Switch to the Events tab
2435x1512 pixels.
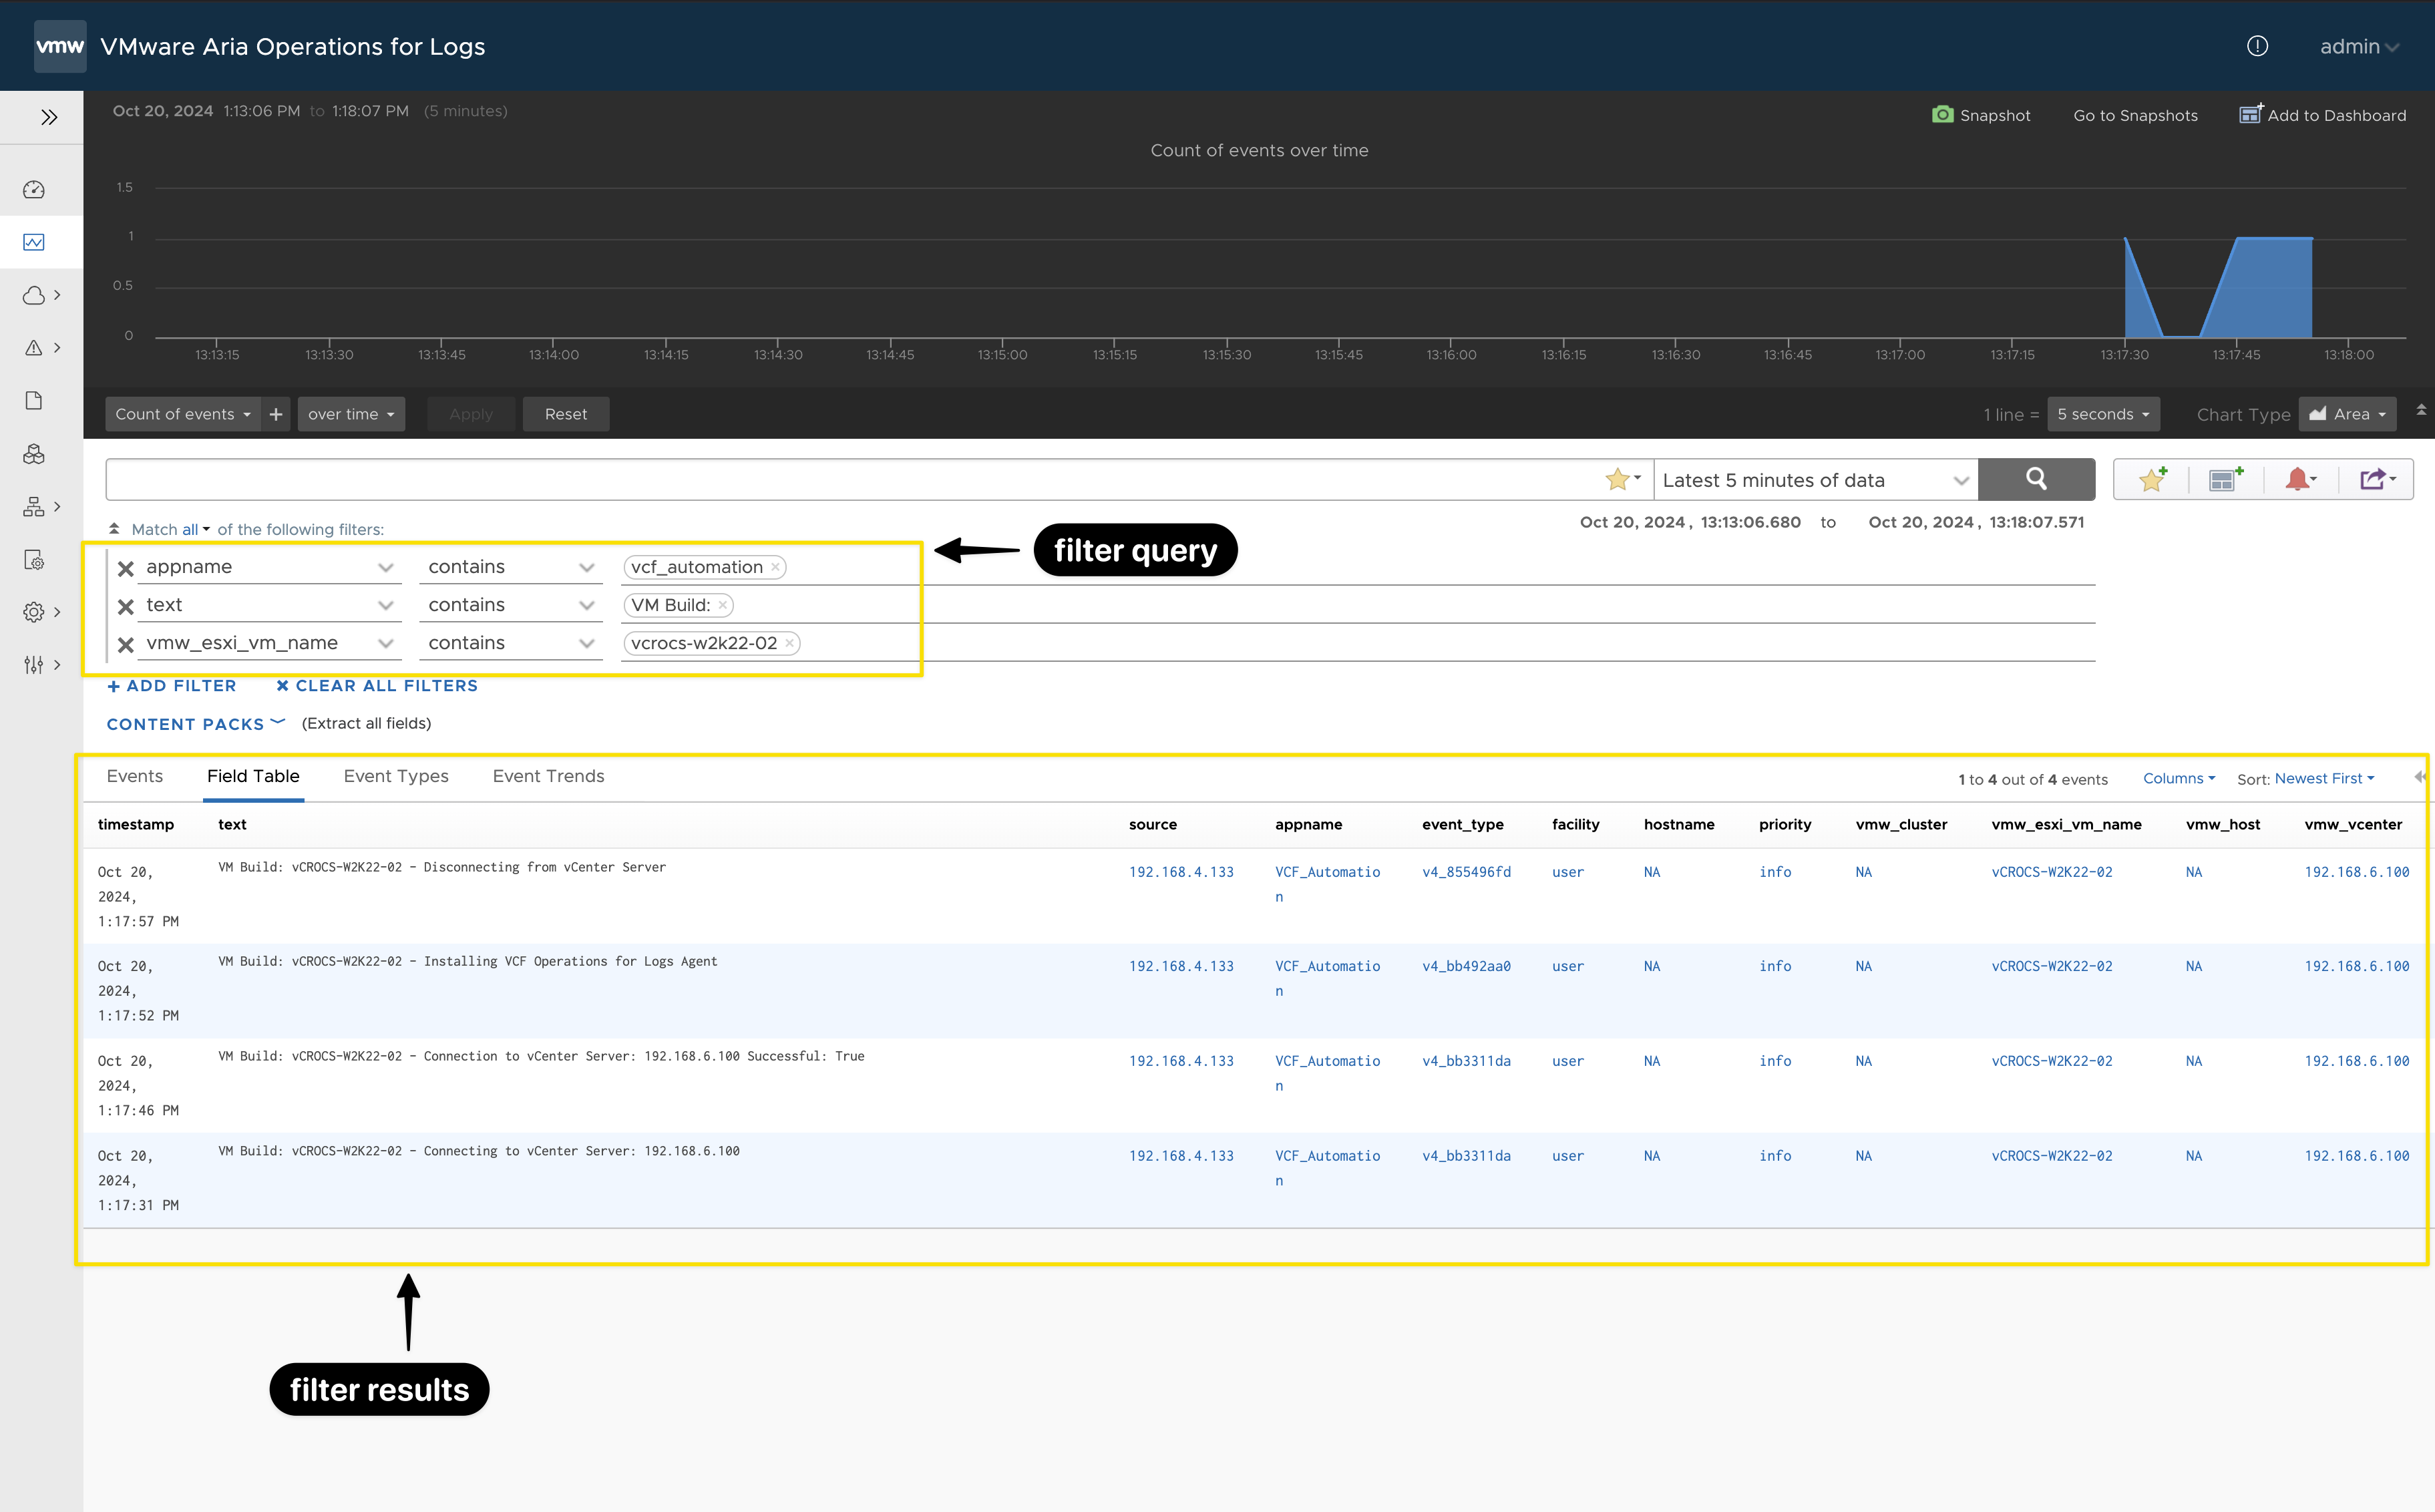point(134,776)
